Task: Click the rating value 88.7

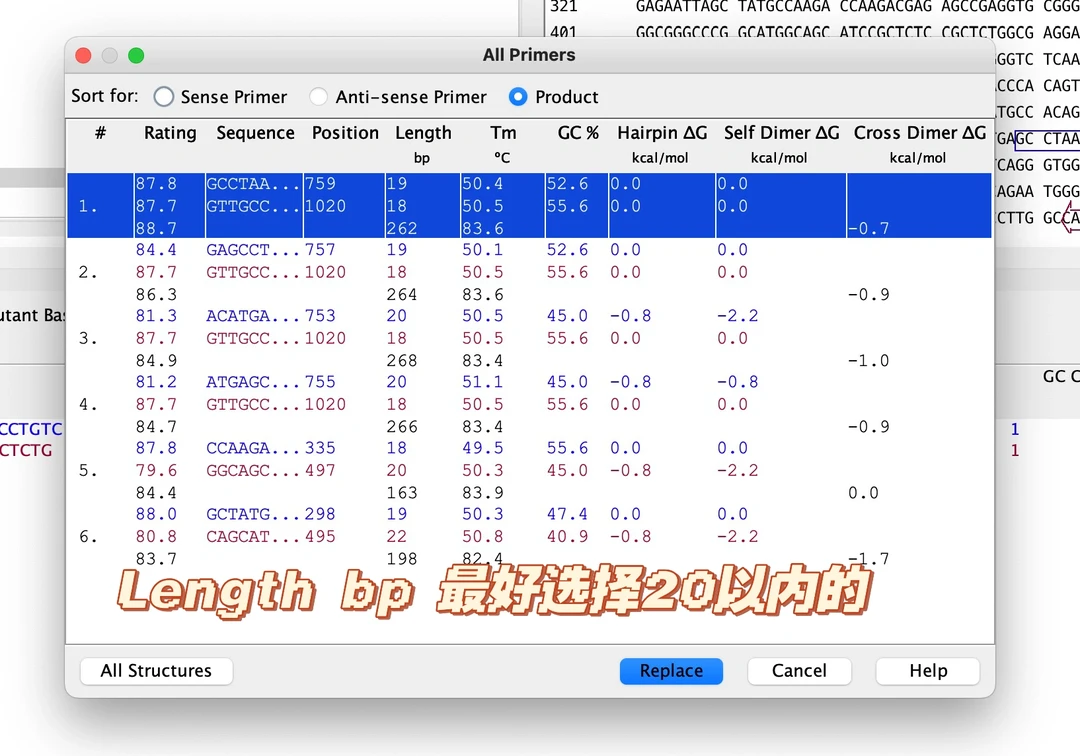Action: click(156, 228)
